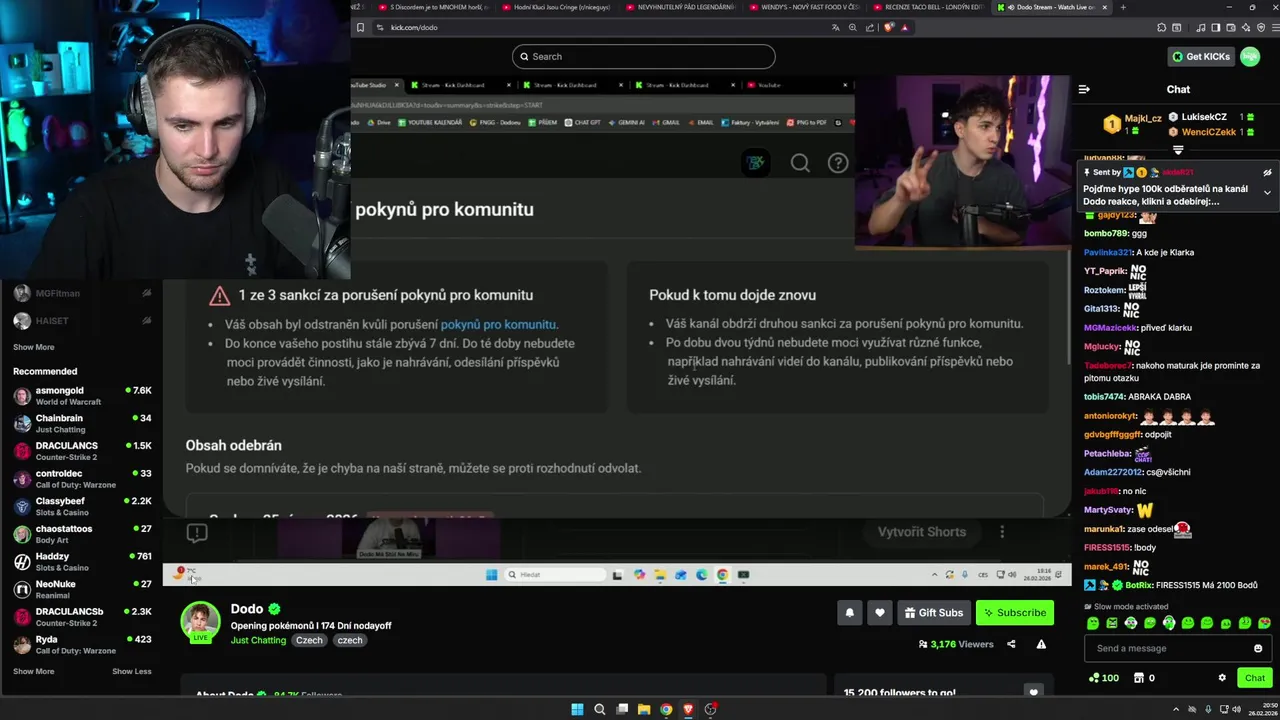
Task: Open a new browser tab
Action: (x=1123, y=7)
